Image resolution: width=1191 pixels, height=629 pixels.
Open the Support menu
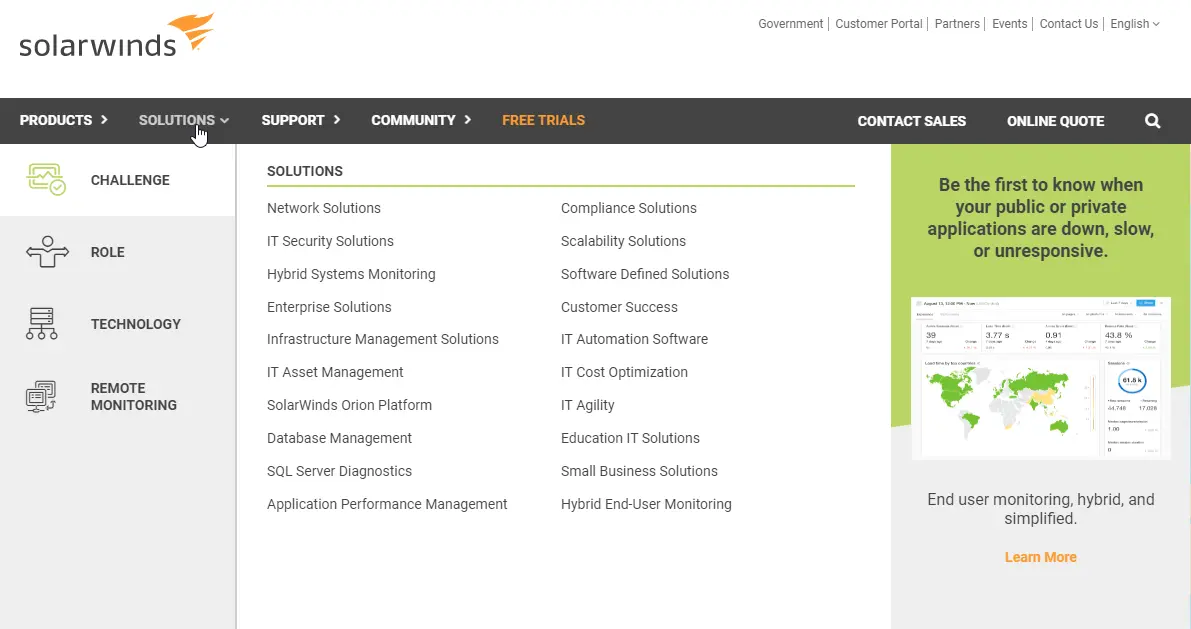292,120
